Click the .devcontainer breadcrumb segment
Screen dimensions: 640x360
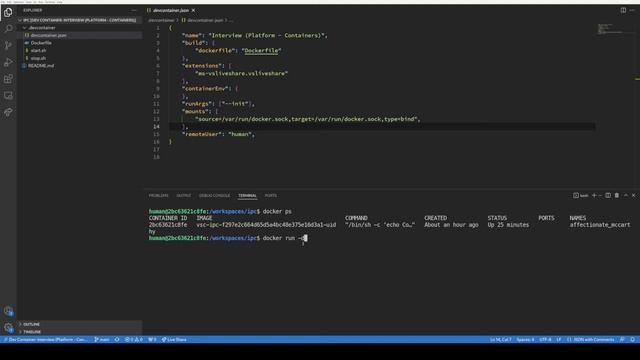(x=161, y=20)
